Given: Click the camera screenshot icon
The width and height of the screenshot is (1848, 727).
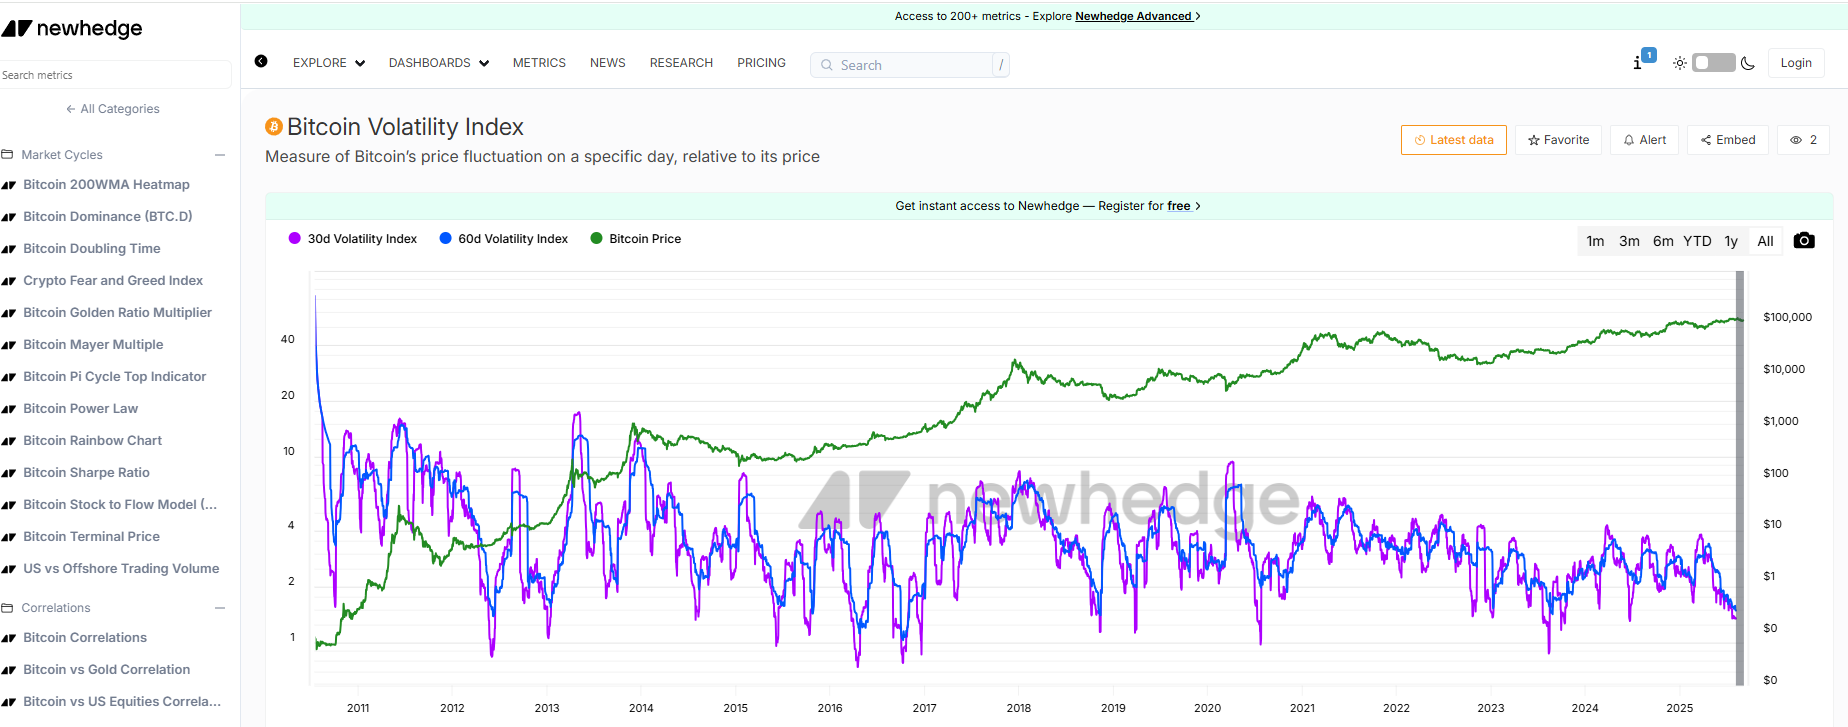Looking at the screenshot, I should tap(1804, 241).
